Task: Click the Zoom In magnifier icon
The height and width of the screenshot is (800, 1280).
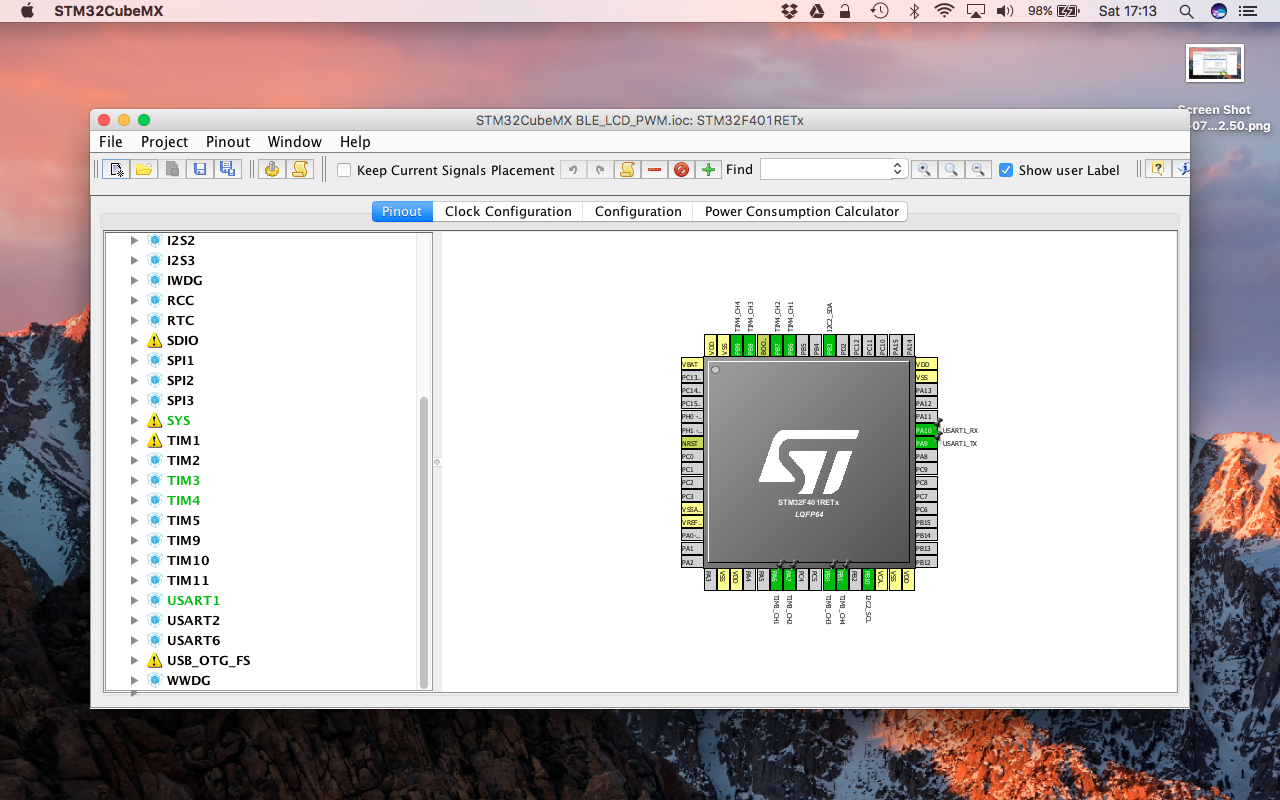Action: click(924, 169)
